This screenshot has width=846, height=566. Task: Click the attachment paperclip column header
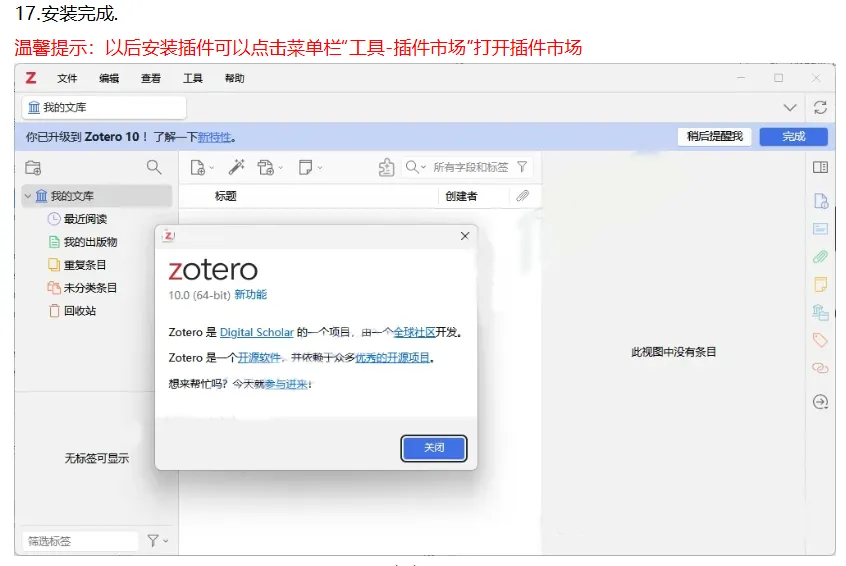pos(522,196)
